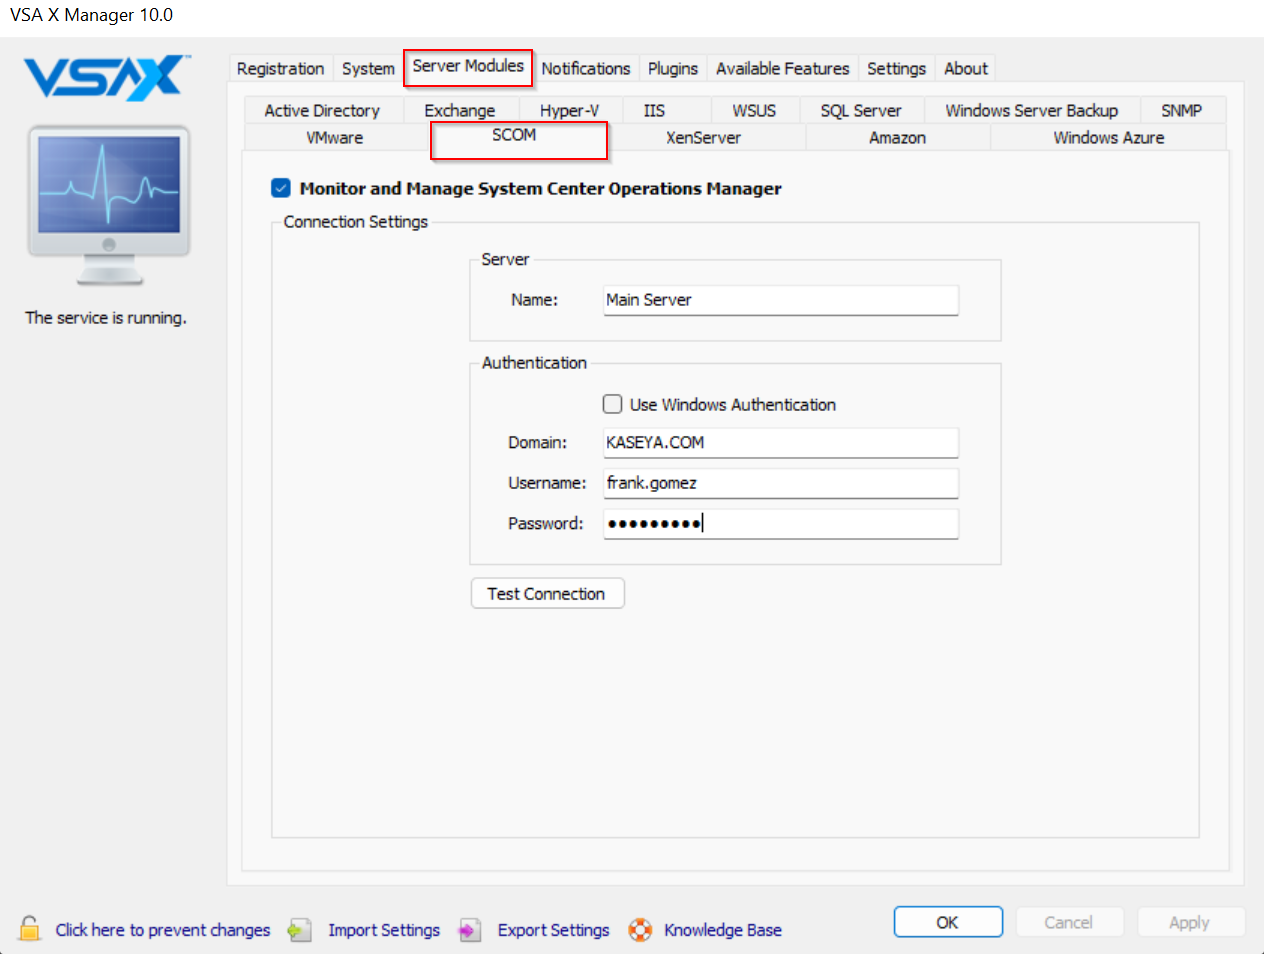Open the Import Settings link

click(384, 930)
